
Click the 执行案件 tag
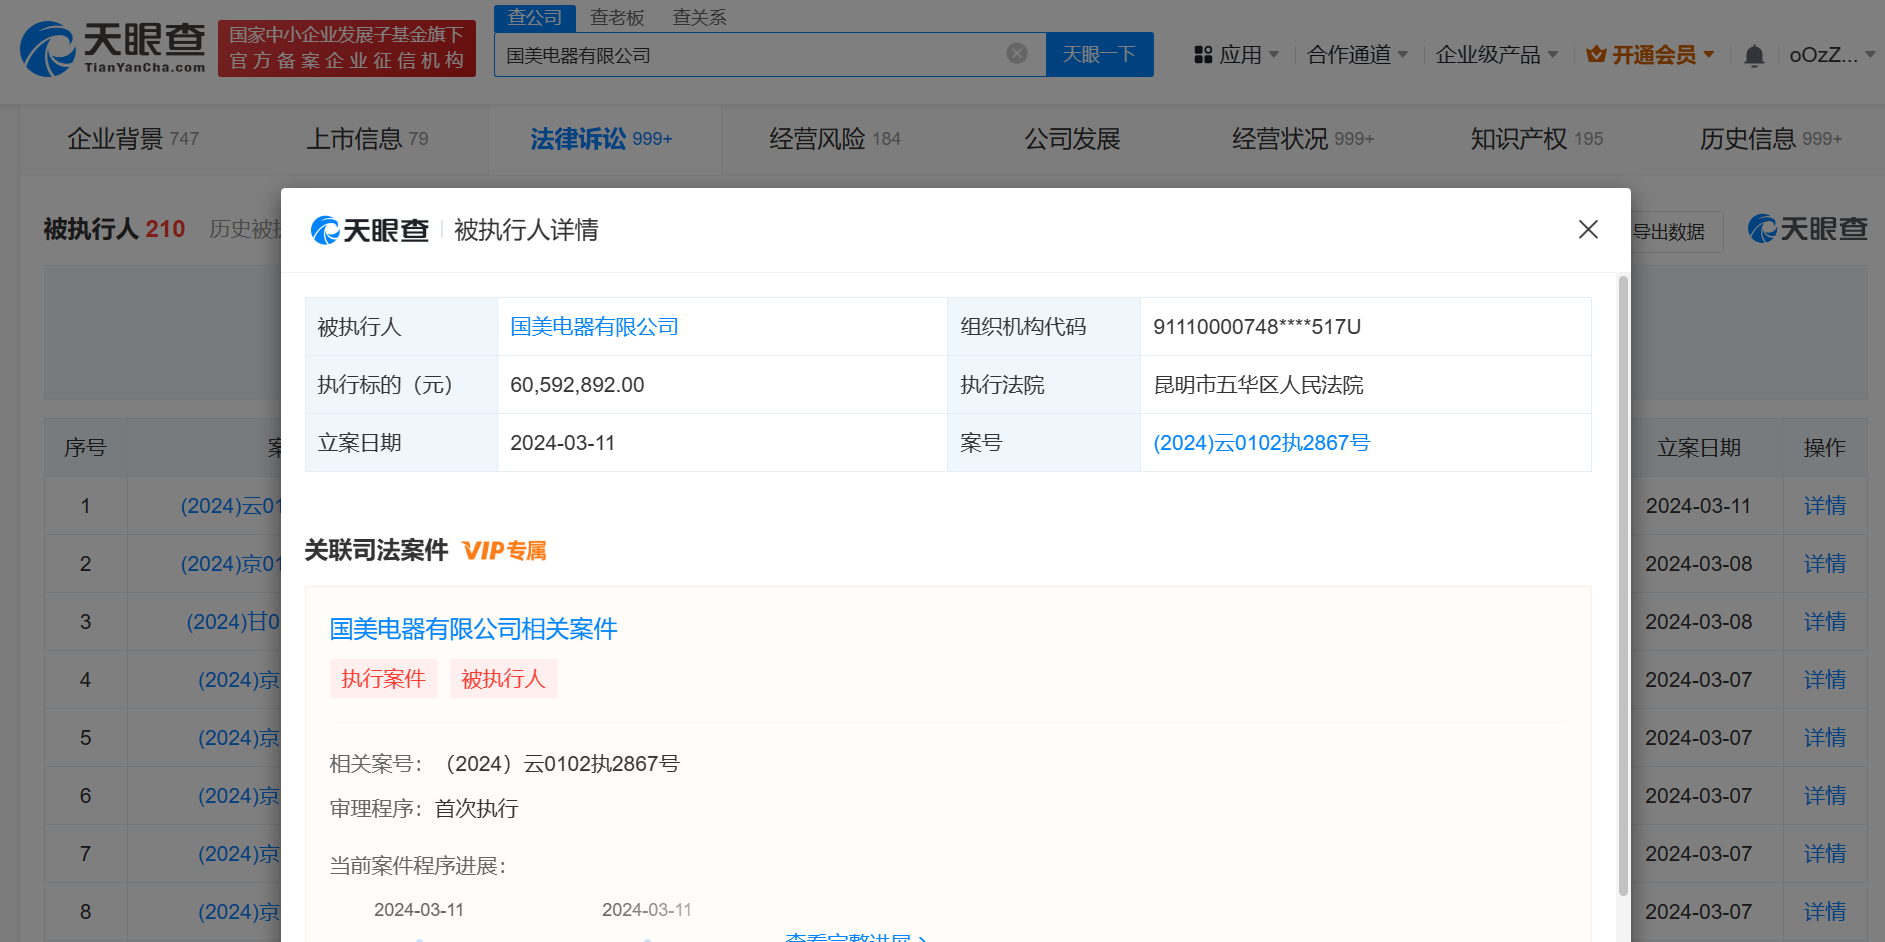pyautogui.click(x=383, y=679)
